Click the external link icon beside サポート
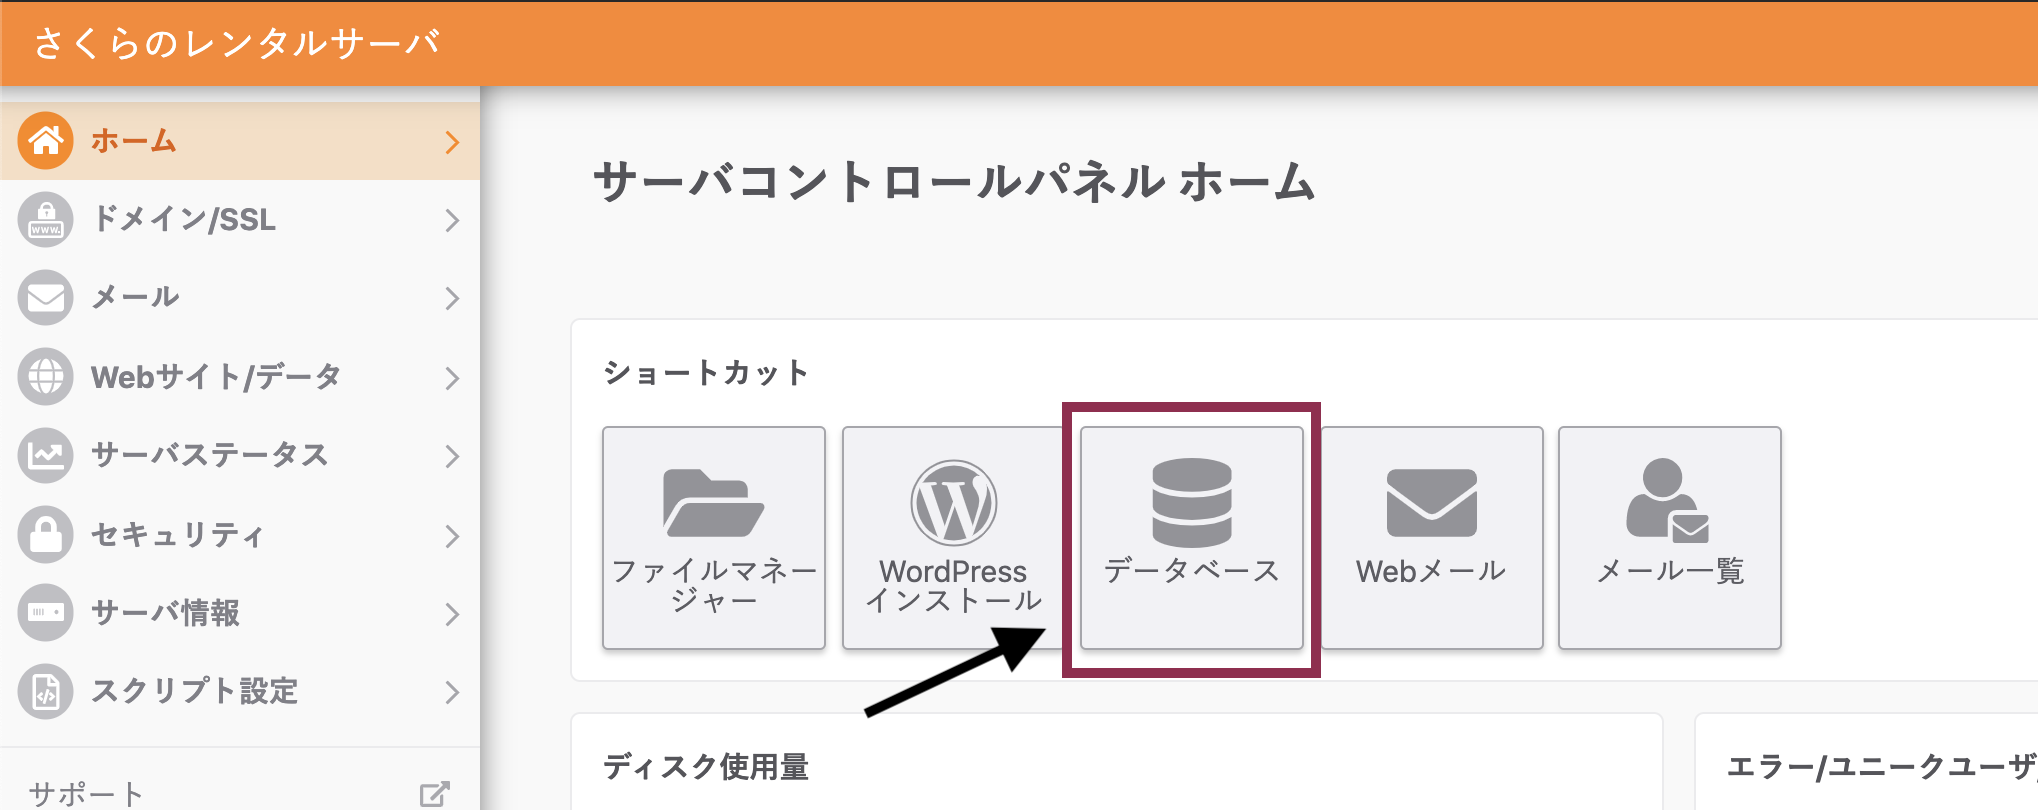The width and height of the screenshot is (2038, 810). coord(434,794)
